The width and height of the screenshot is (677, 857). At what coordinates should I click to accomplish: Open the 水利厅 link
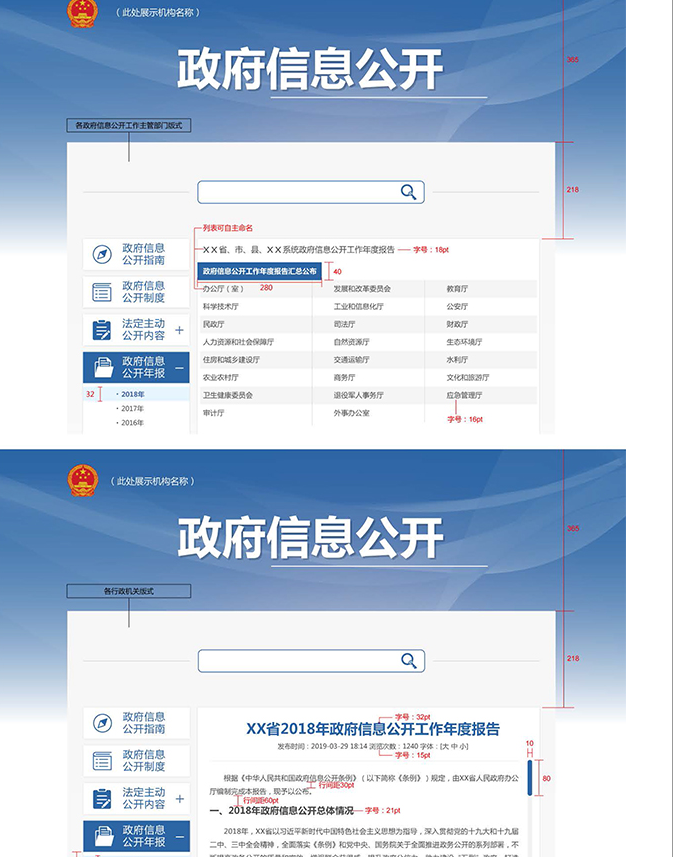click(x=457, y=360)
